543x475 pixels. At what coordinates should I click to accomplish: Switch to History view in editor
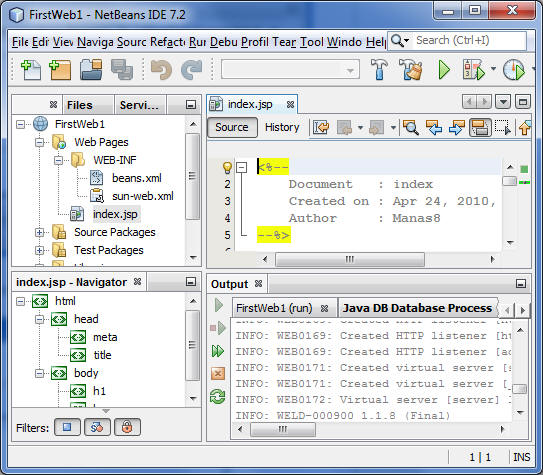coord(282,127)
